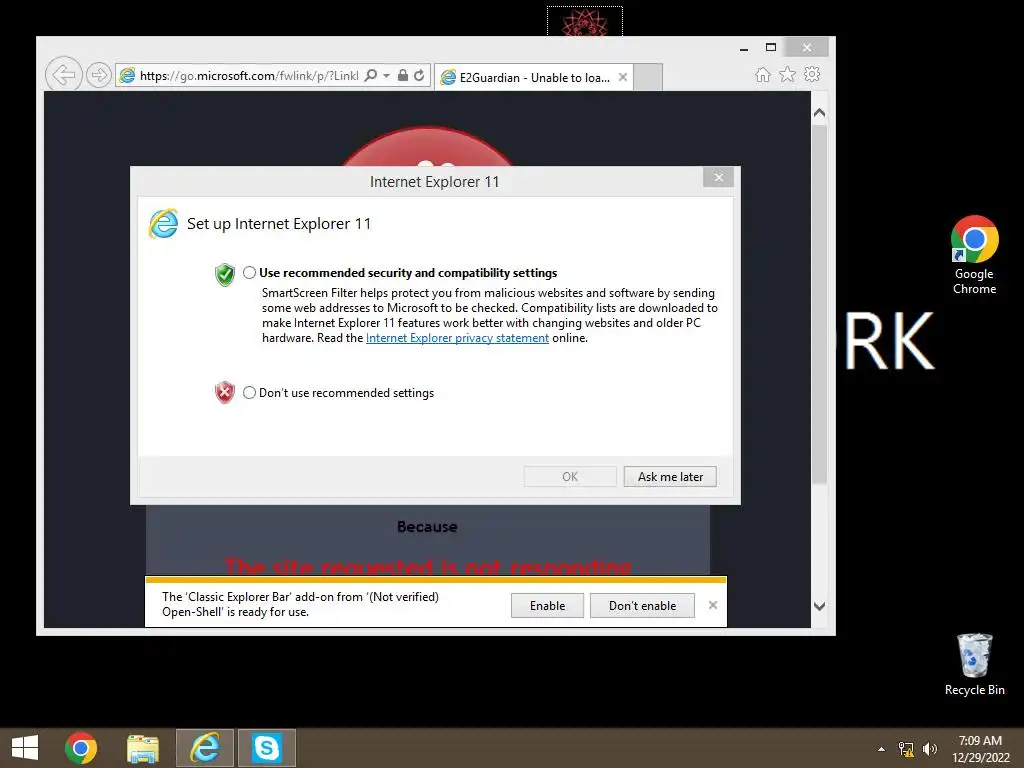Click the page scrollbar down arrow
The width and height of the screenshot is (1024, 768).
coord(820,606)
